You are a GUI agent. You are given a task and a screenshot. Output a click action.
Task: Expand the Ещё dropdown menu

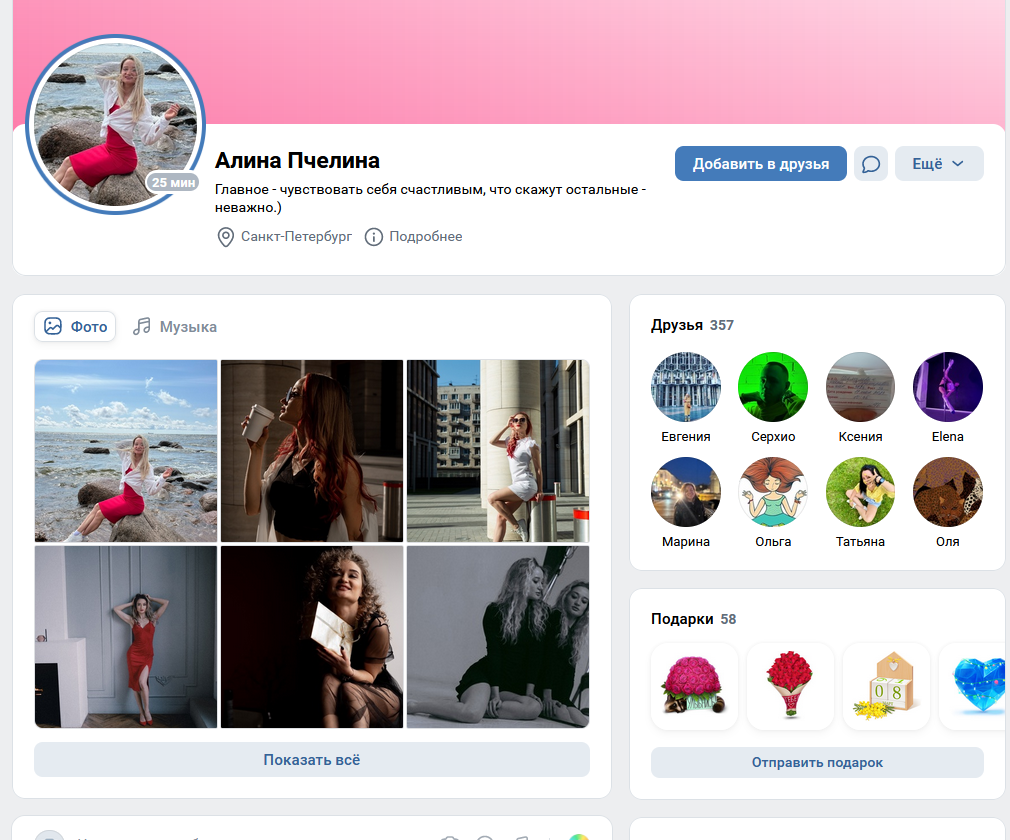click(939, 164)
